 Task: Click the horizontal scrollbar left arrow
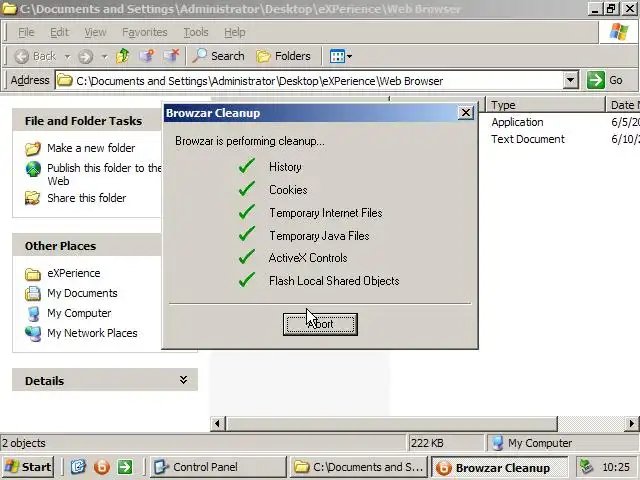pyautogui.click(x=217, y=424)
